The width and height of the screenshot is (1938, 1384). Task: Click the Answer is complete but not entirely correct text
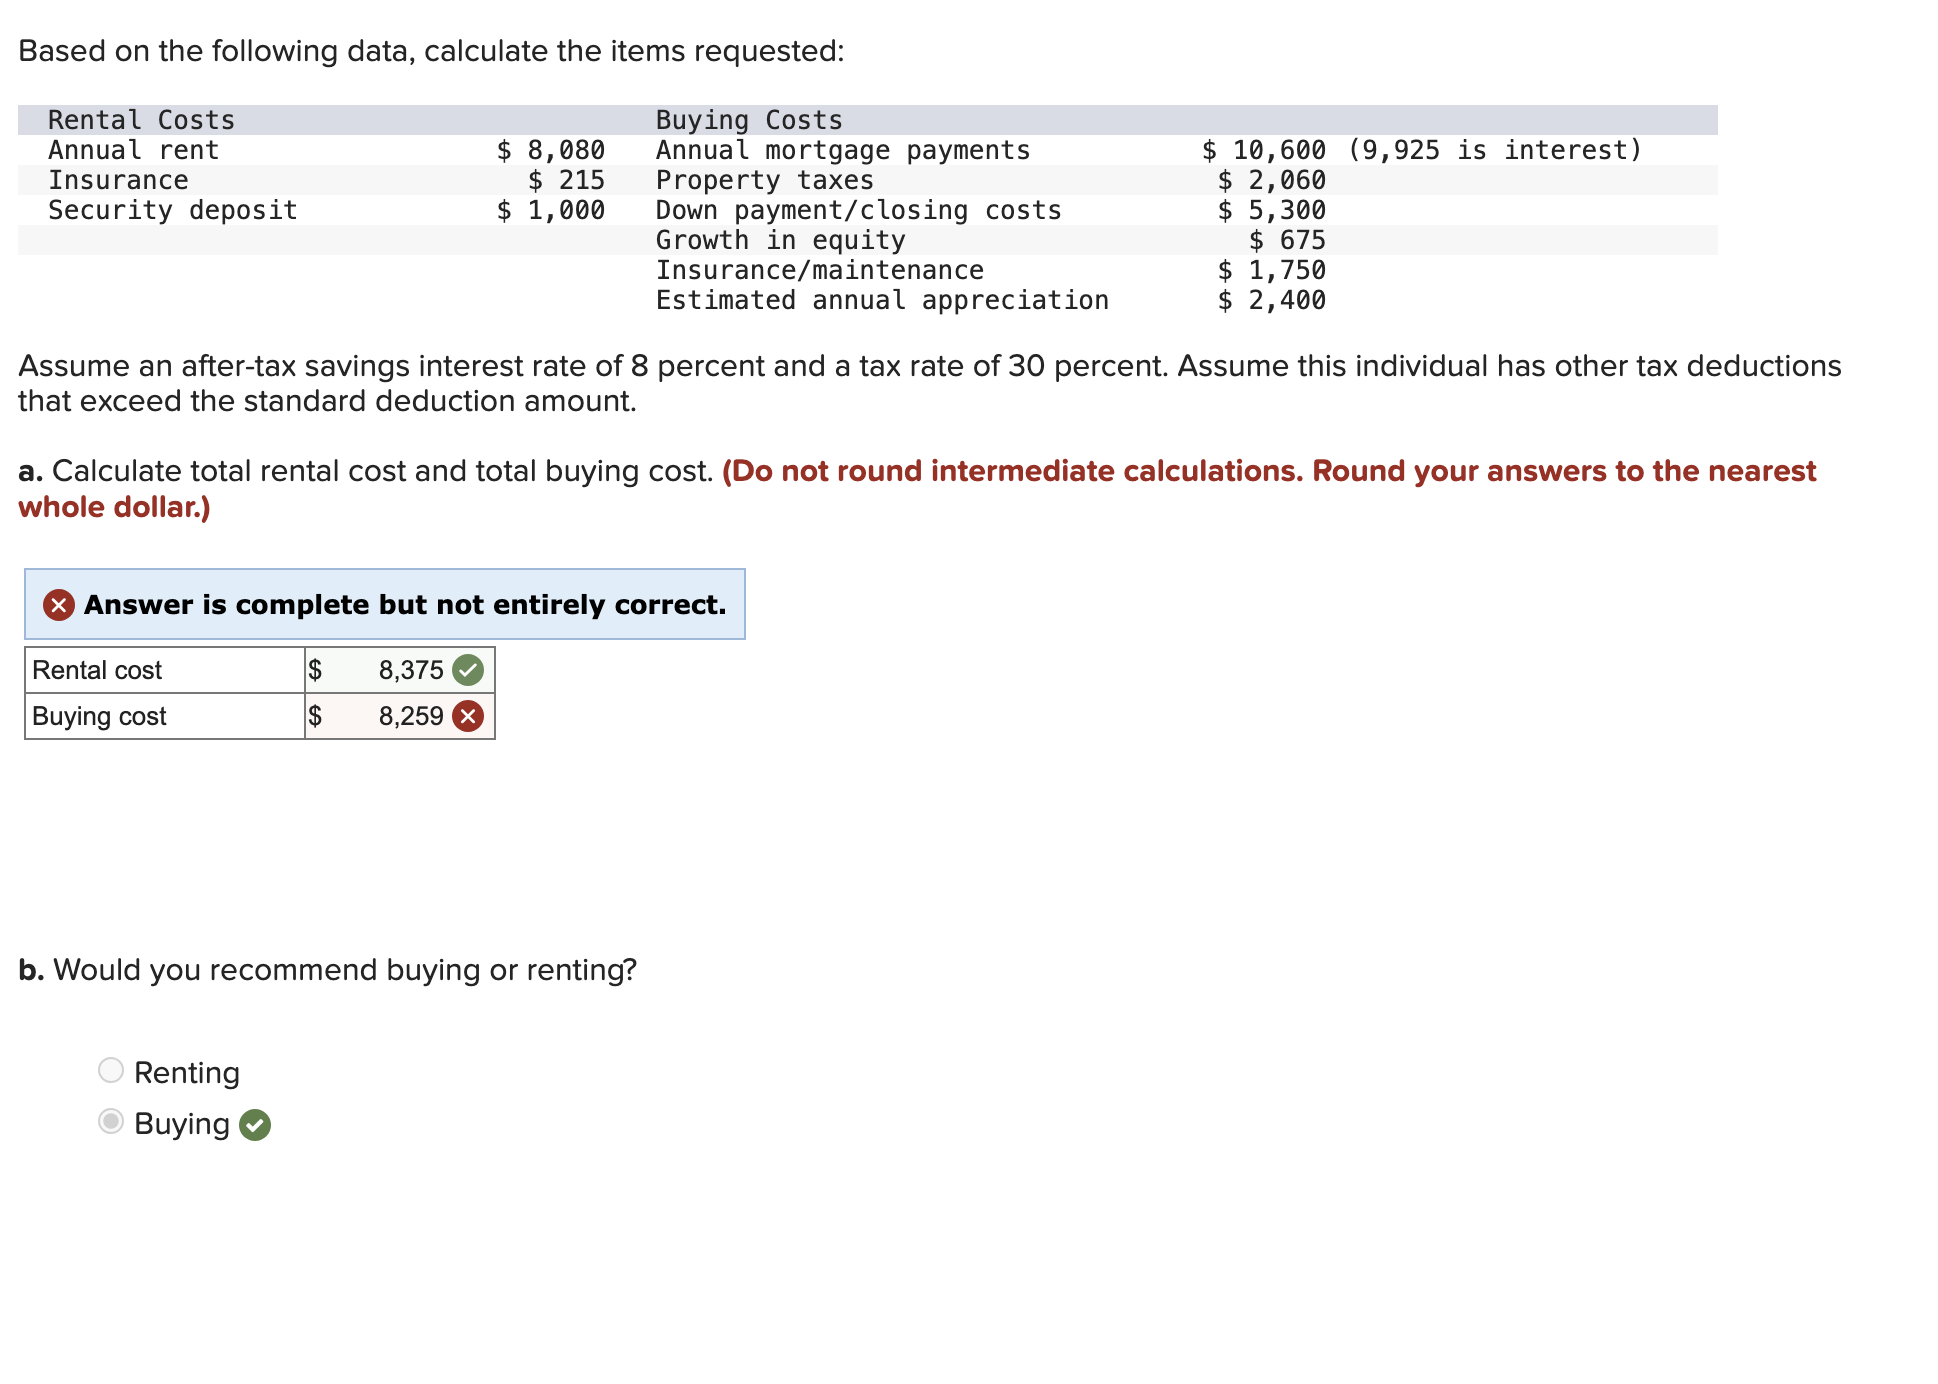[x=404, y=604]
